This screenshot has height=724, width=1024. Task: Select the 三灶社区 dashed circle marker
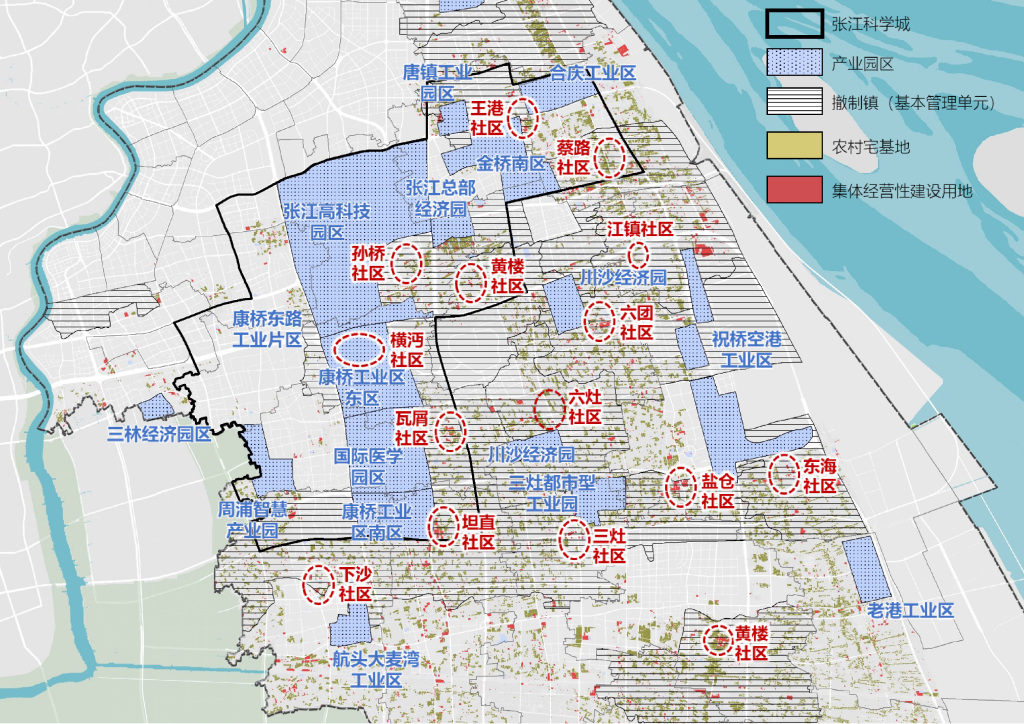pyautogui.click(x=574, y=539)
